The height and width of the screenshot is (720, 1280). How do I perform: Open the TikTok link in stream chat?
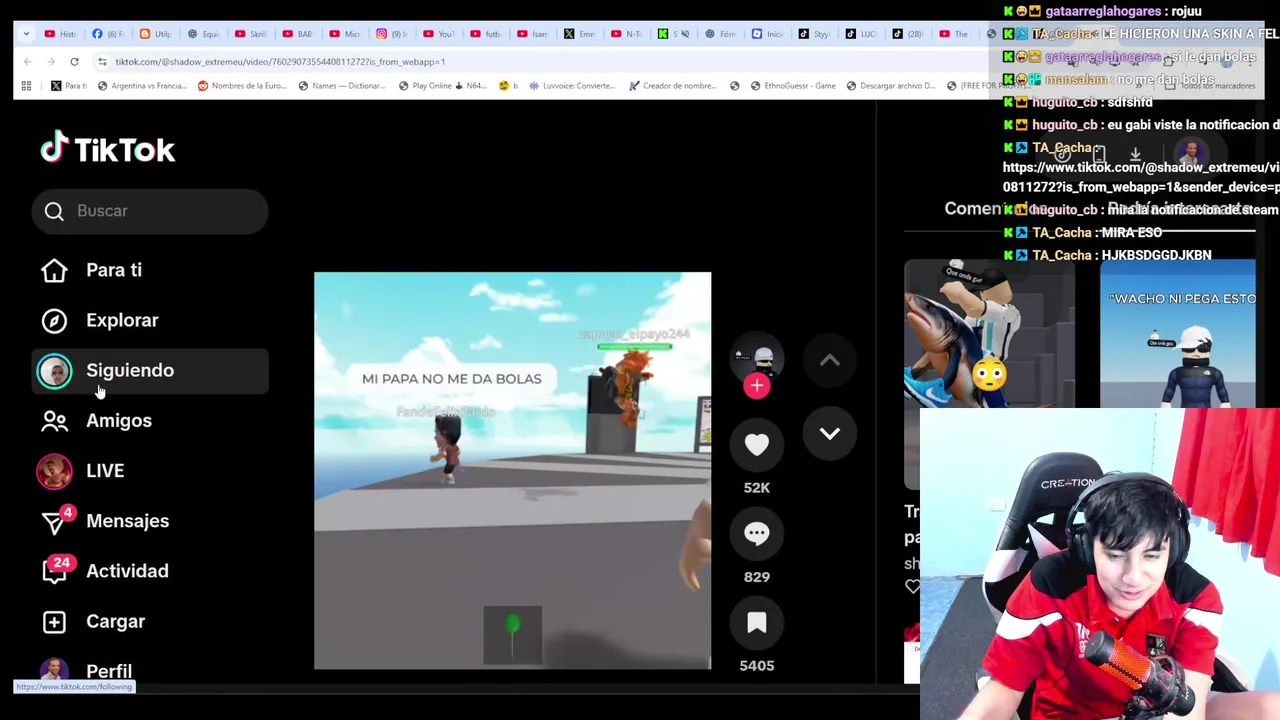tap(1141, 177)
